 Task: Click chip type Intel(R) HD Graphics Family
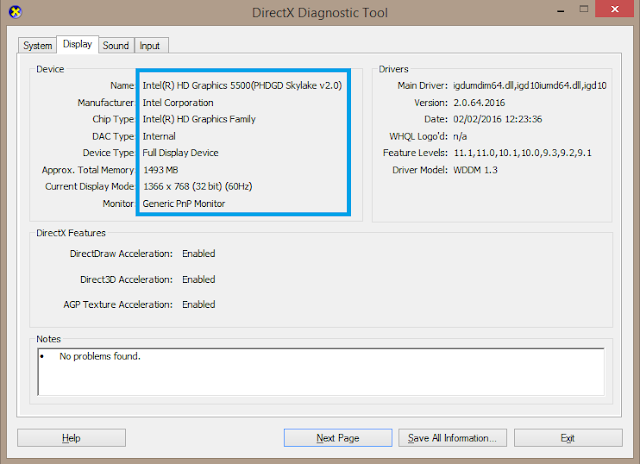coord(199,119)
